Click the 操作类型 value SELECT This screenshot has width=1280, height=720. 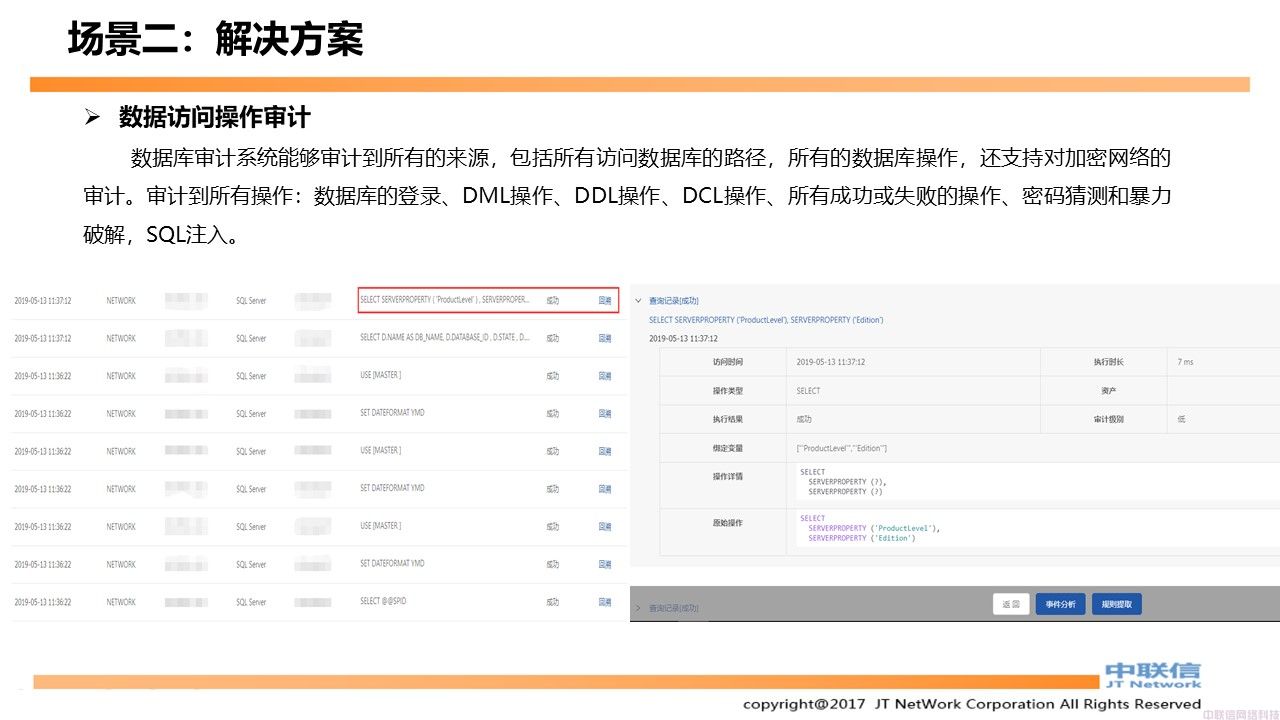[808, 391]
